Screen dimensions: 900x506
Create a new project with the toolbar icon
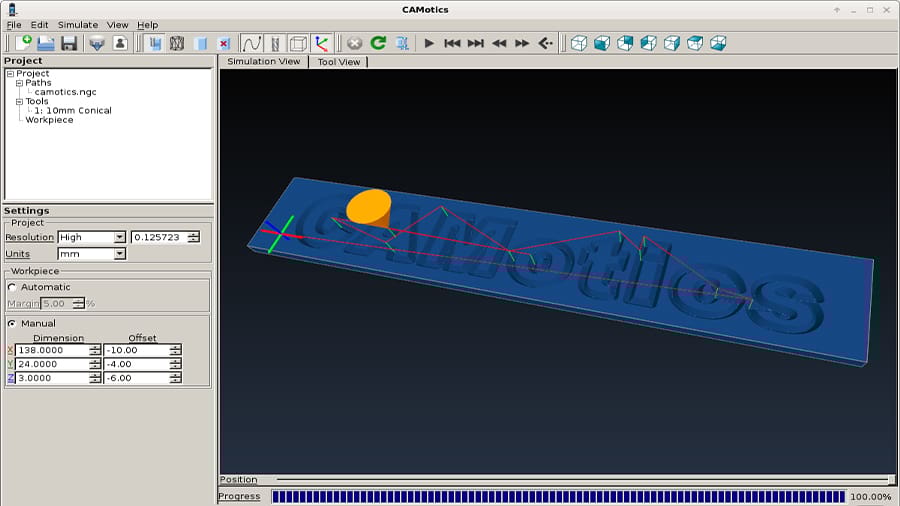coord(23,43)
